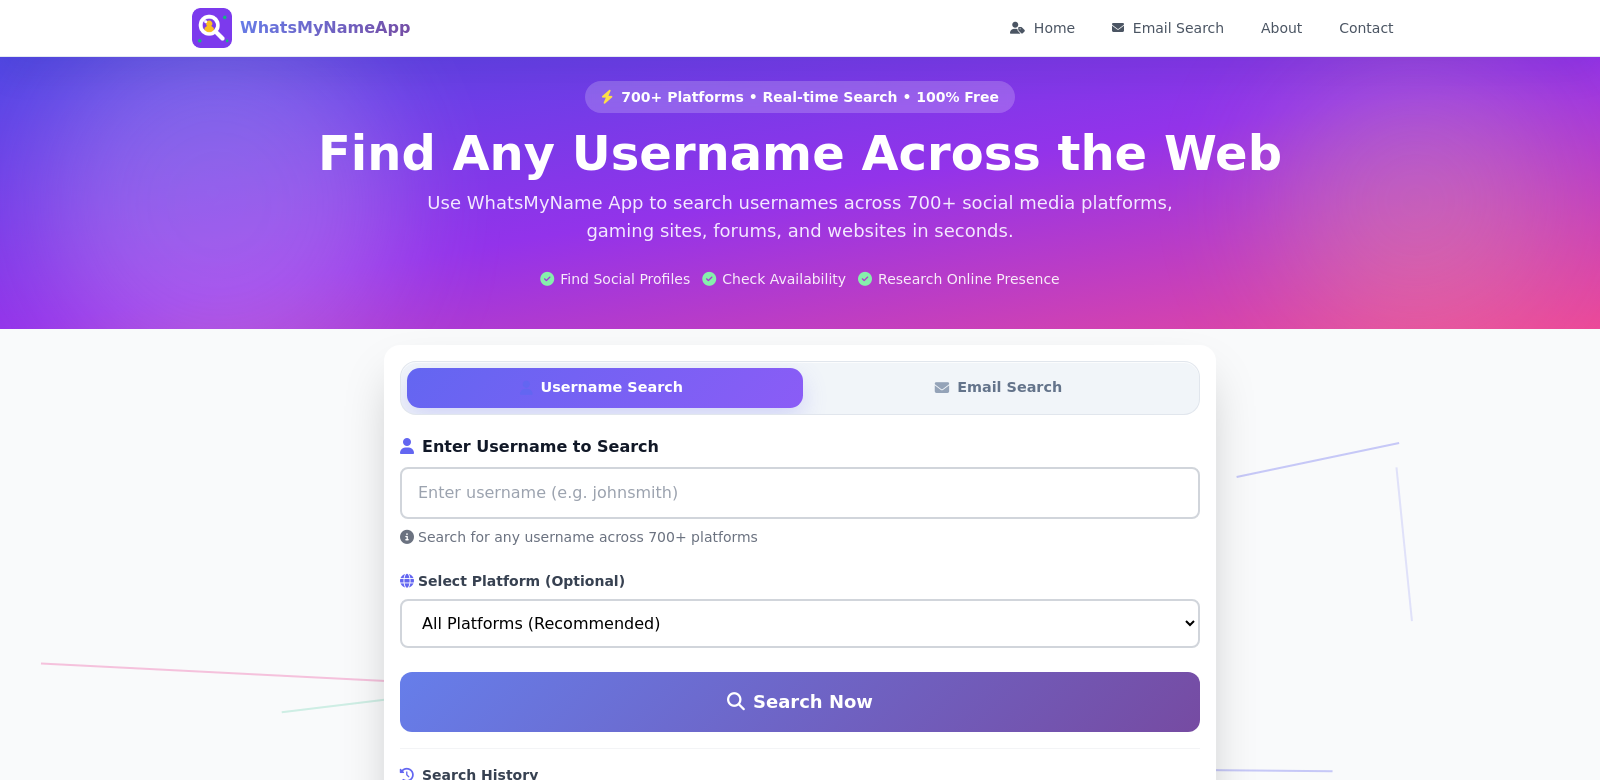The height and width of the screenshot is (780, 1600).
Task: Go to the About page
Action: (1281, 28)
